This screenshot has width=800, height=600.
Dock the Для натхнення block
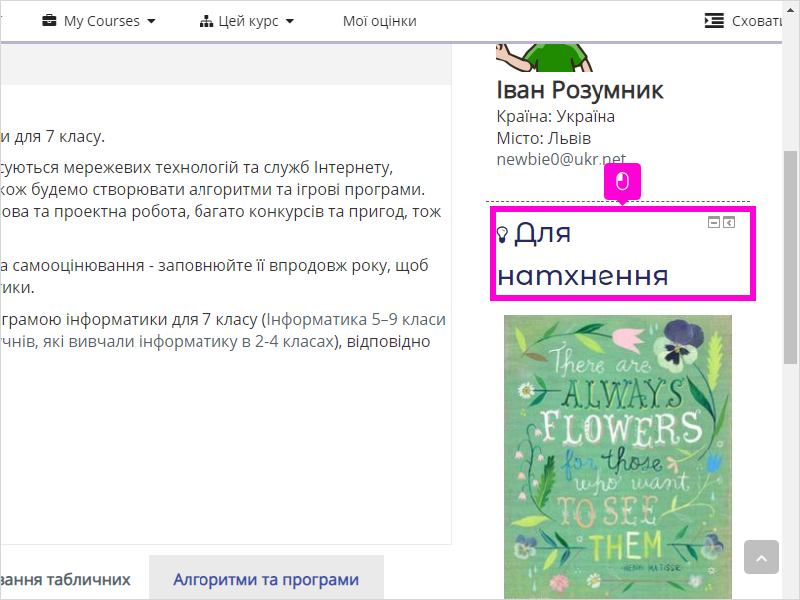(x=729, y=222)
